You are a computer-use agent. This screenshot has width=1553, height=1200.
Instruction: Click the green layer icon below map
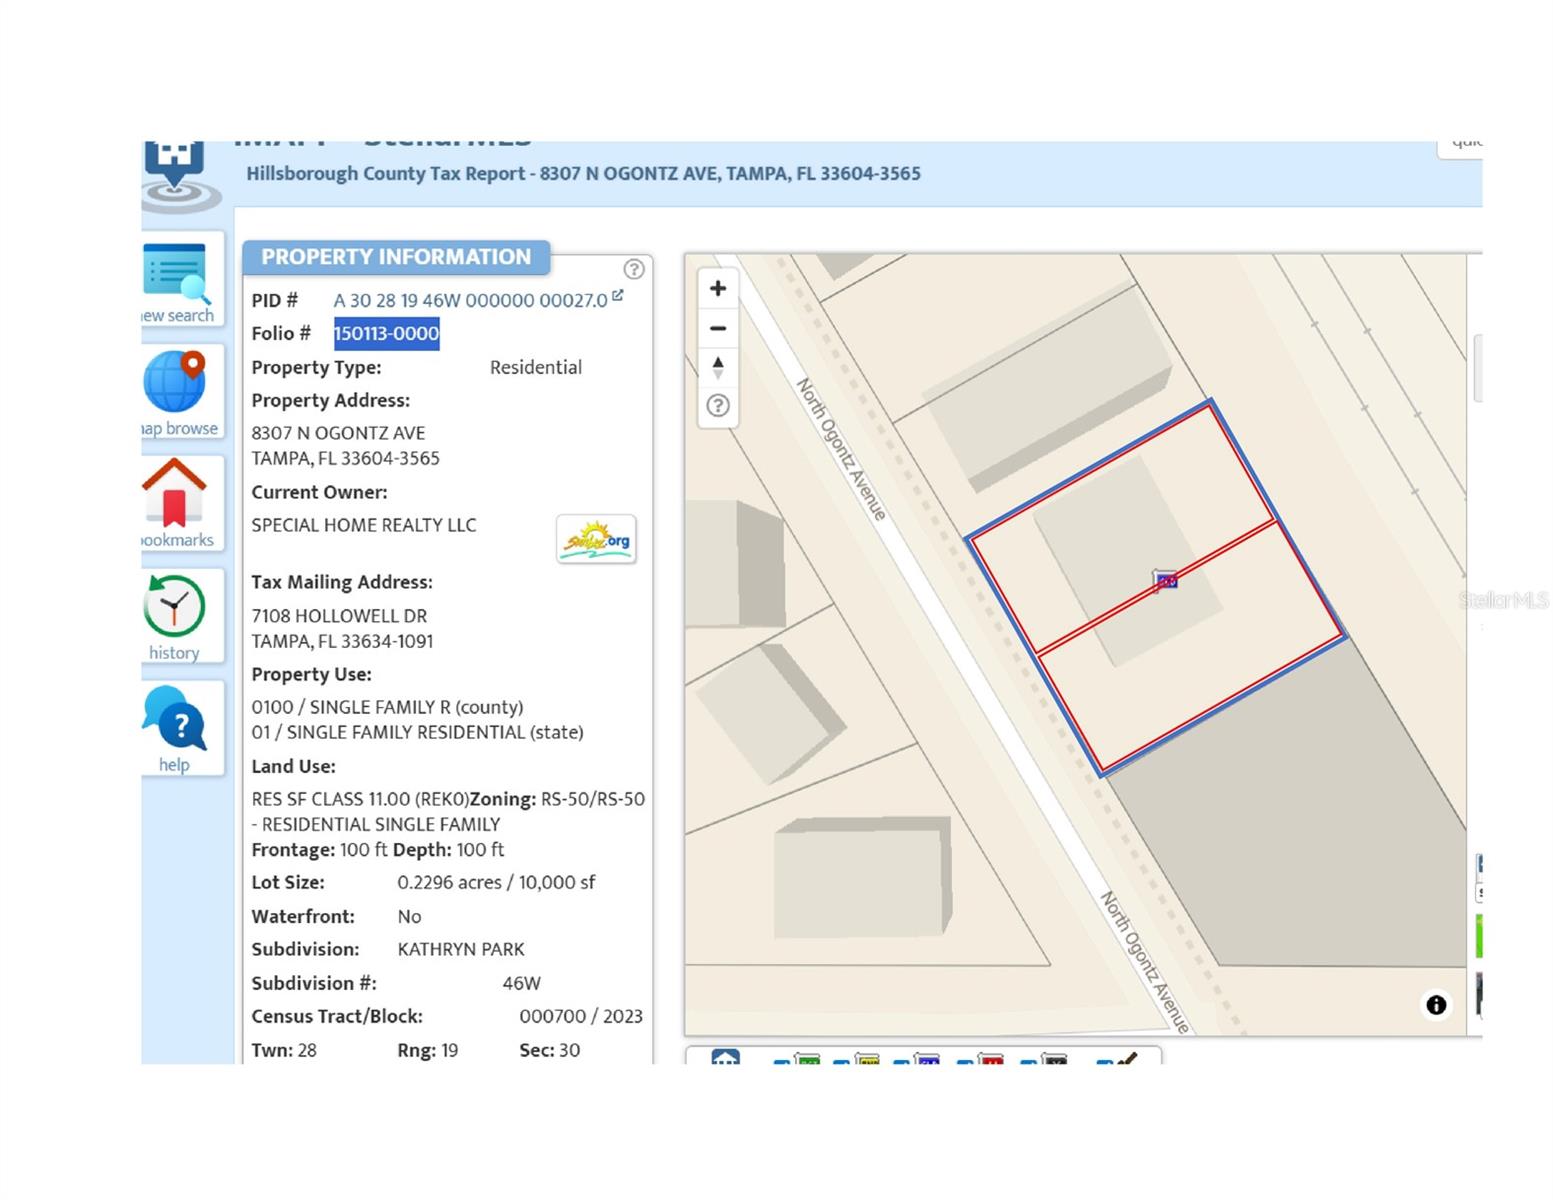pos(807,1059)
